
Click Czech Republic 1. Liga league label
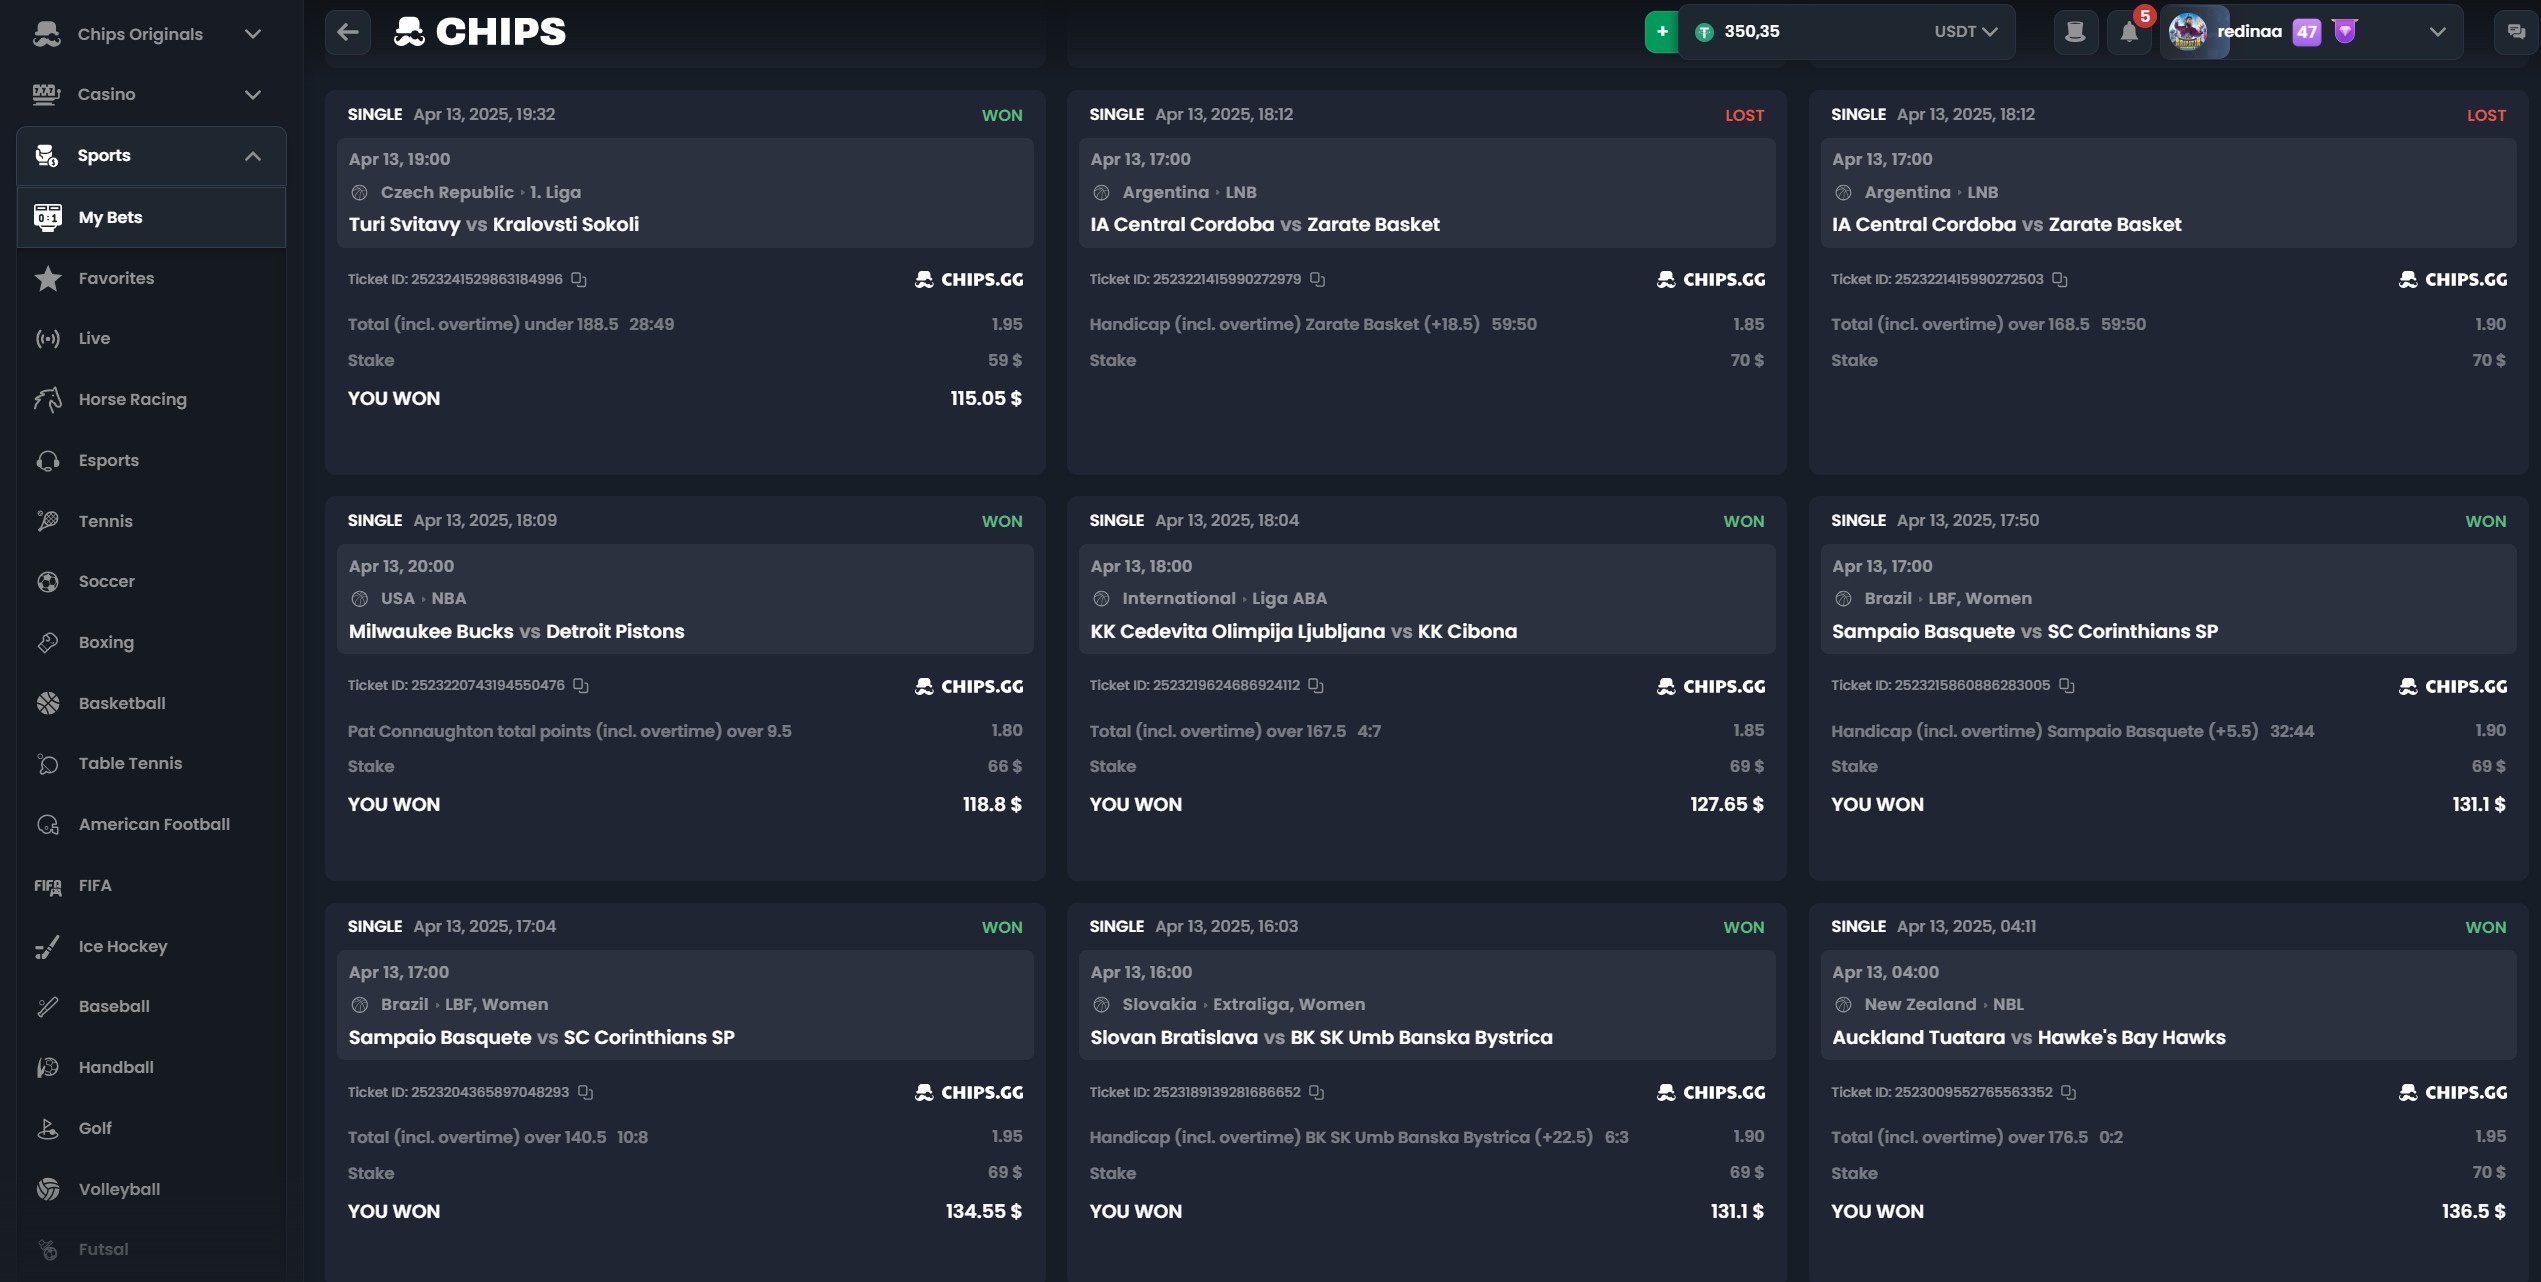click(480, 192)
